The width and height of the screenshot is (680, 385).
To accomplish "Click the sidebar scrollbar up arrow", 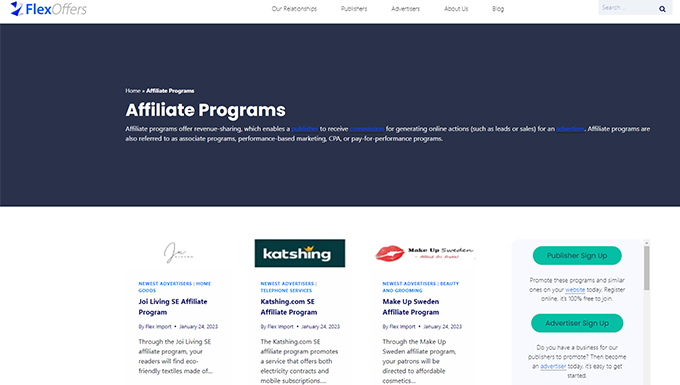I will (647, 243).
